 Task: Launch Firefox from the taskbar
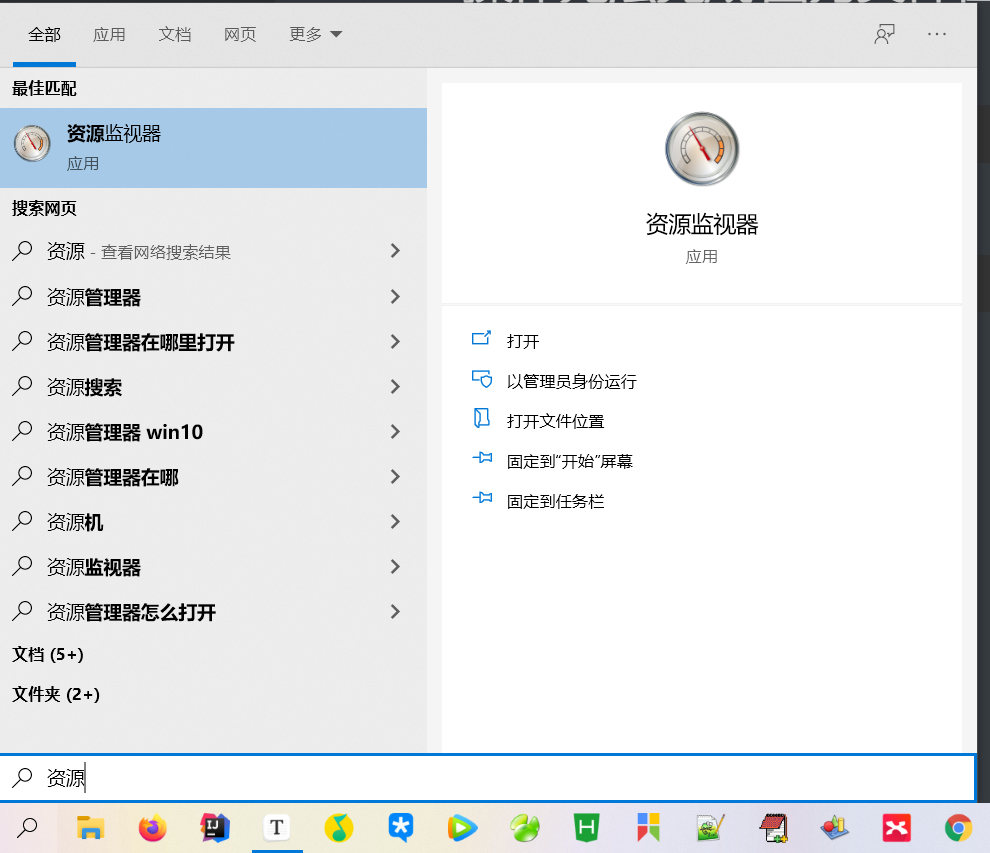click(x=152, y=827)
